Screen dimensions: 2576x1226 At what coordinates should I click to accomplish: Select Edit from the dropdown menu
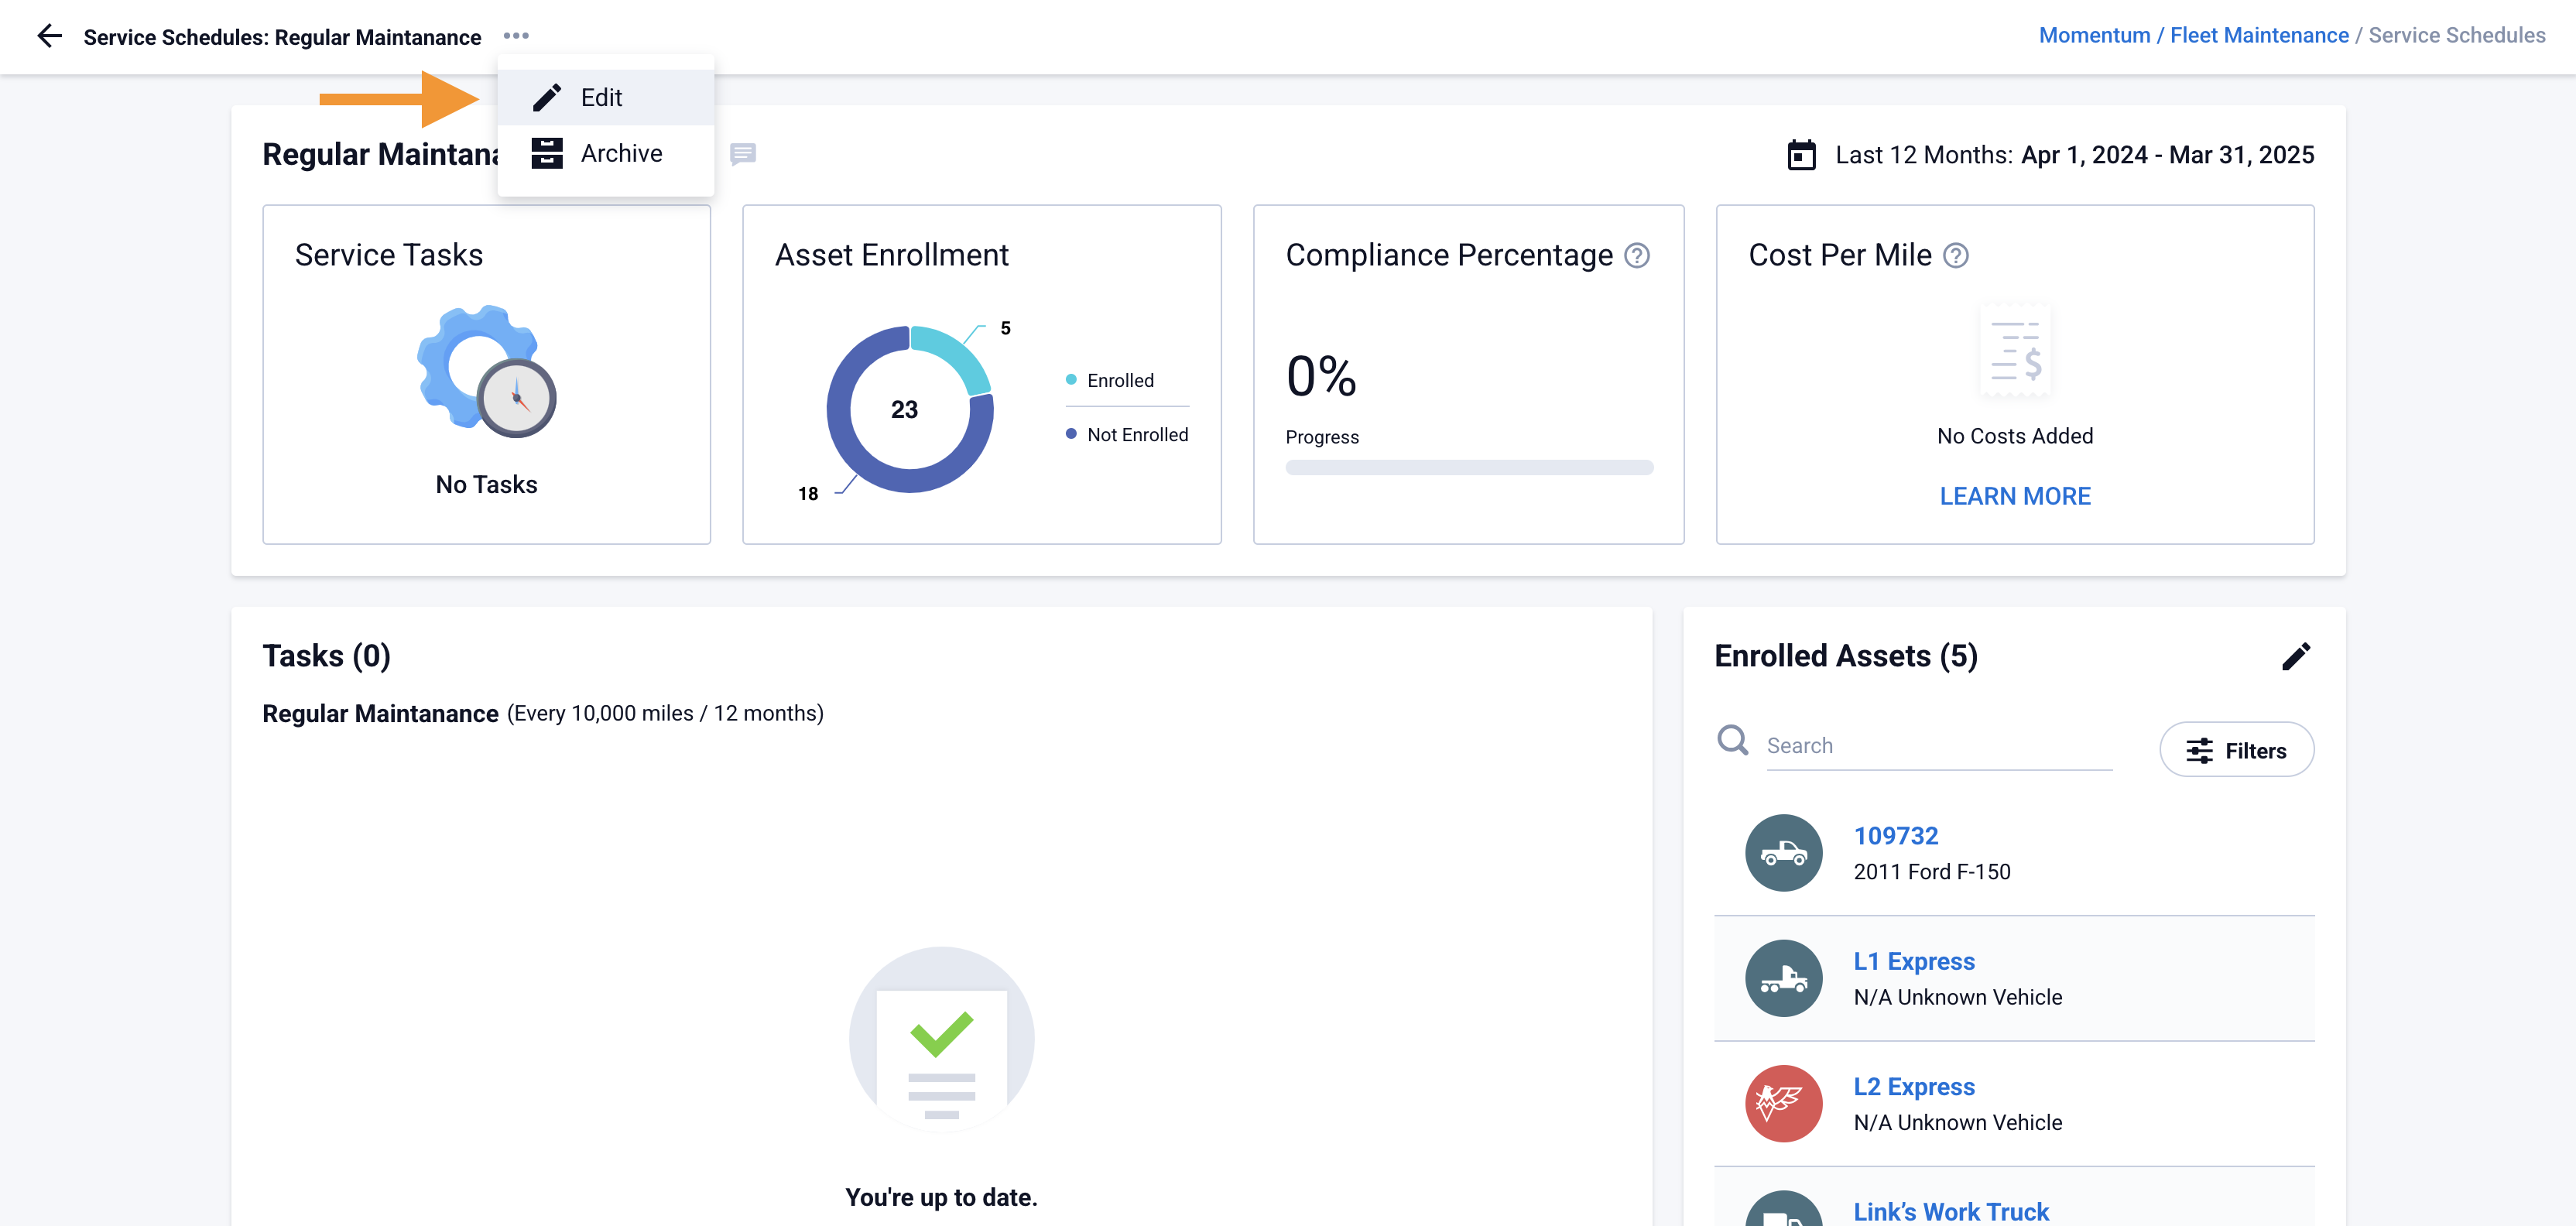(x=602, y=97)
